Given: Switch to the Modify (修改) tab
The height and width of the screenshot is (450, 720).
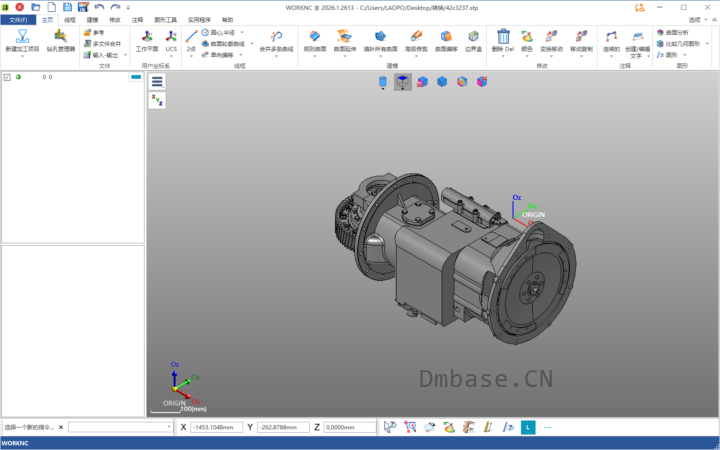Looking at the screenshot, I should (115, 20).
